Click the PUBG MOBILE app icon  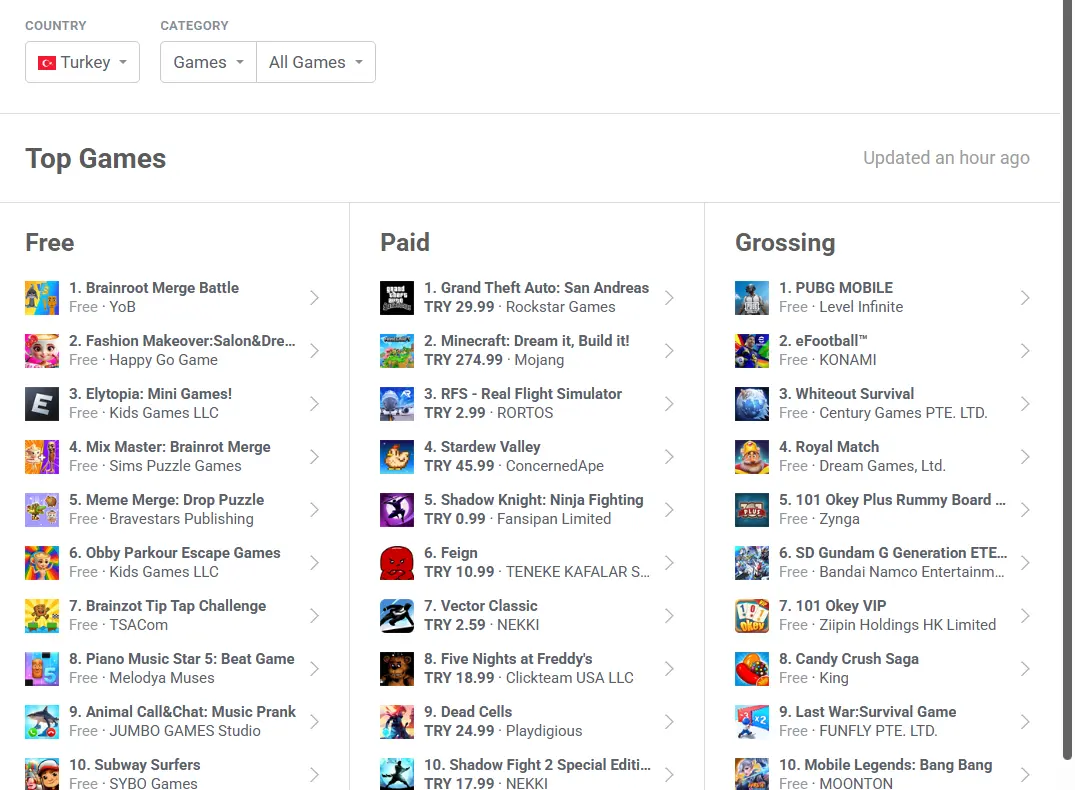(752, 298)
